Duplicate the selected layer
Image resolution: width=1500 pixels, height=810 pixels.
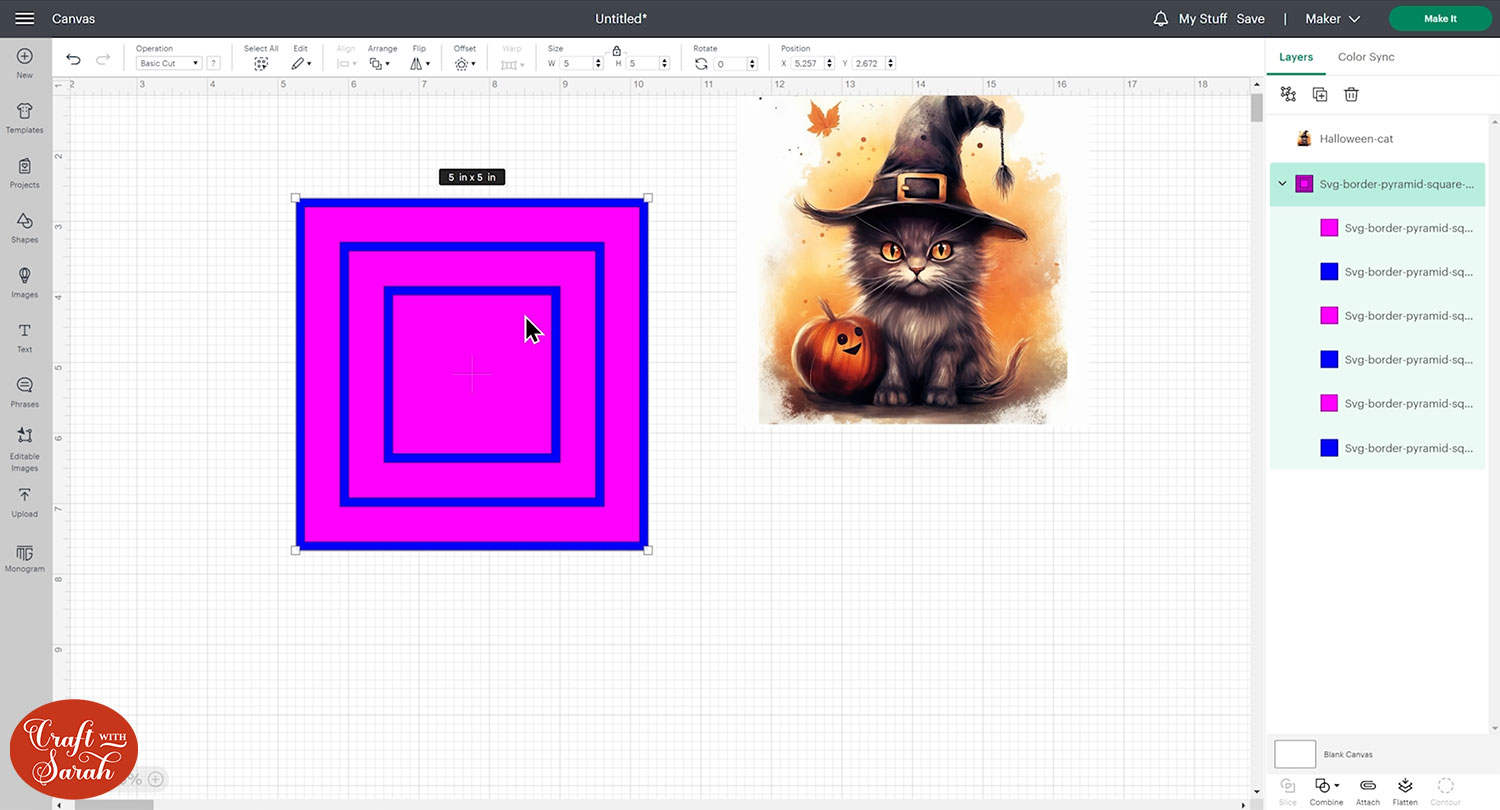(1320, 94)
